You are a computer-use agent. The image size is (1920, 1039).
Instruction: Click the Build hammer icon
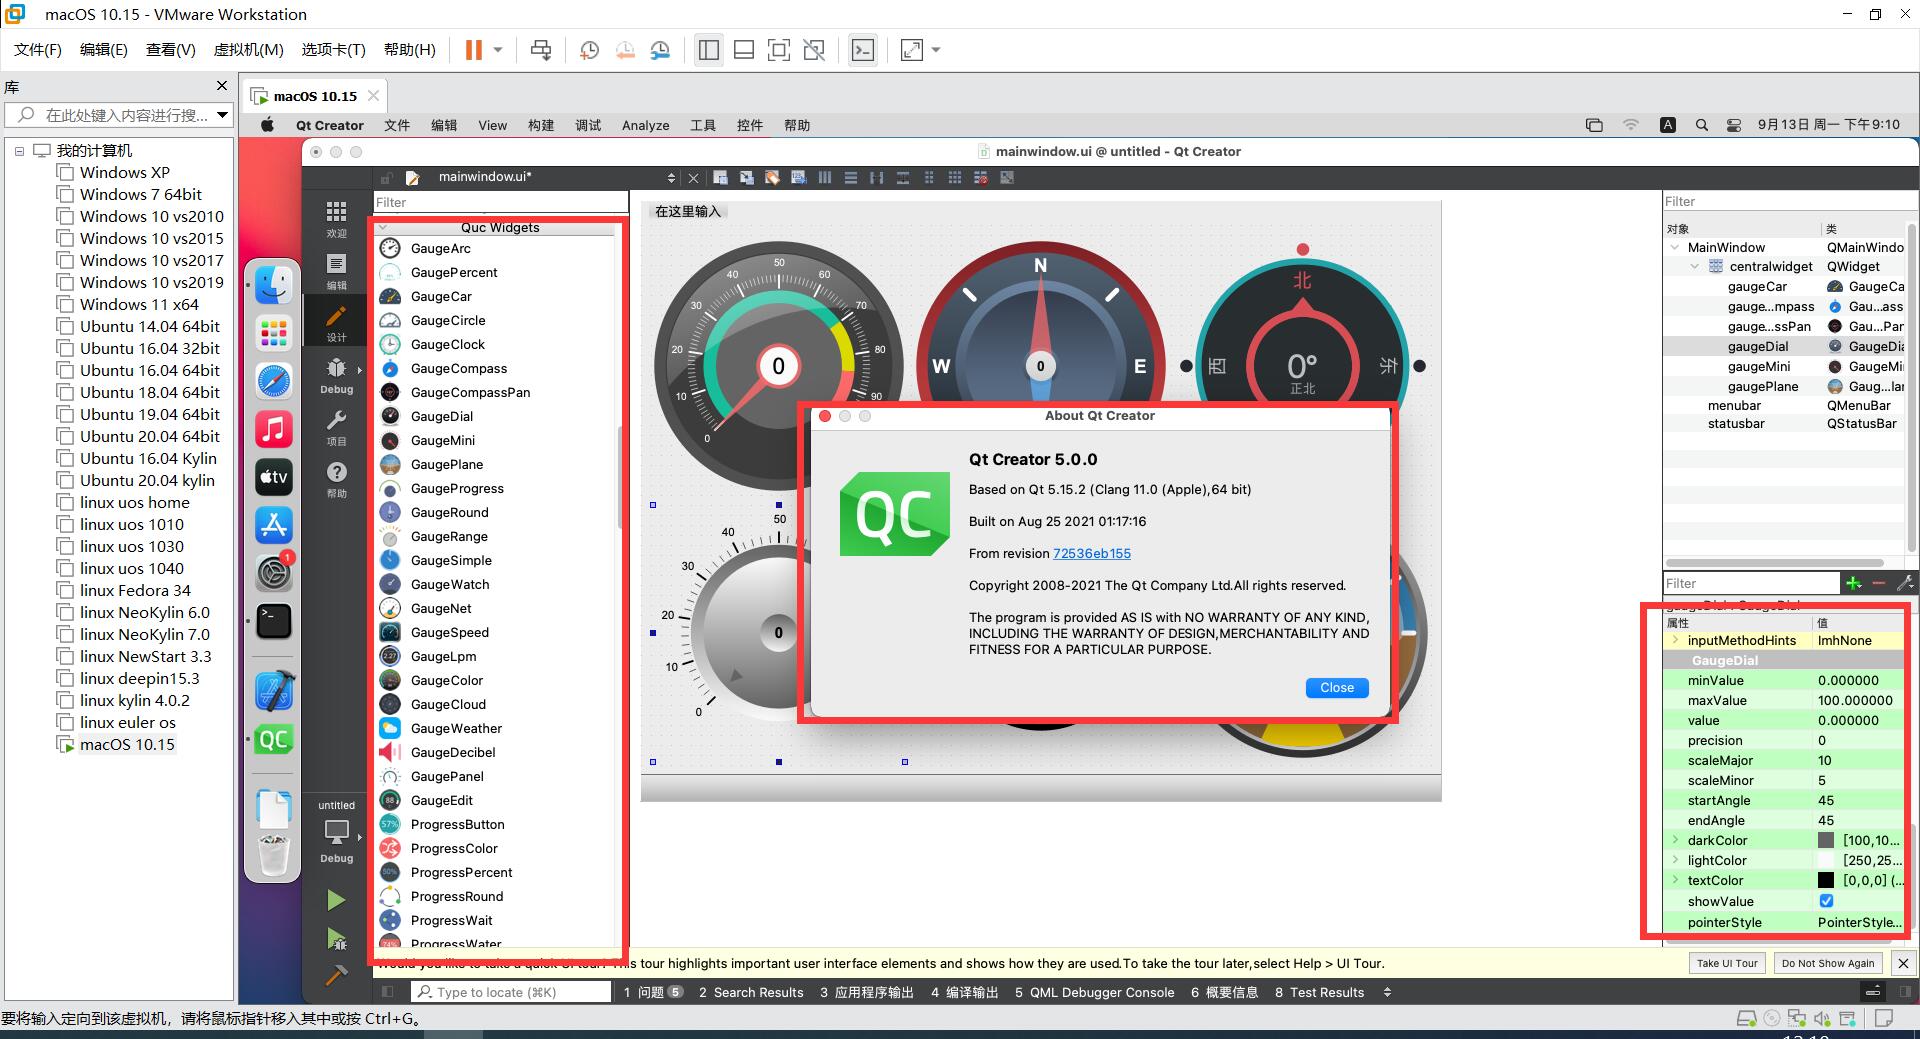point(336,974)
